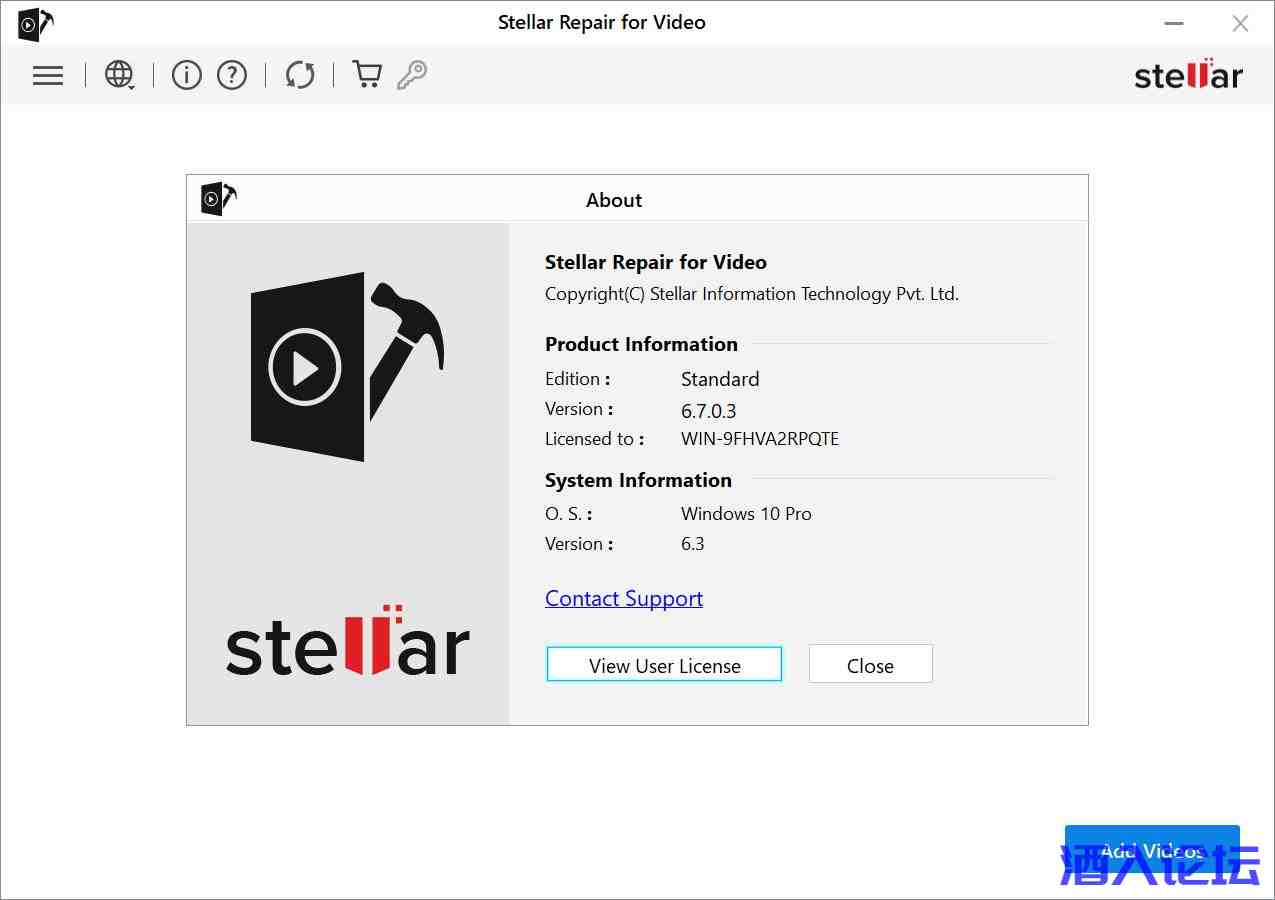Viewport: 1275px width, 900px height.
Task: Click the copyright line text
Action: pos(752,294)
